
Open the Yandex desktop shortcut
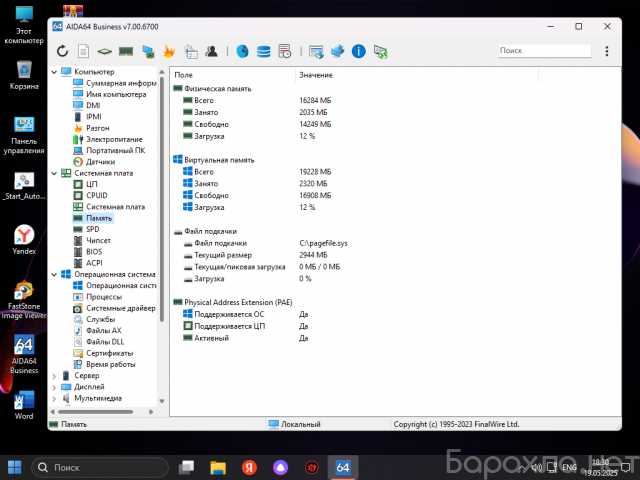coord(24,240)
